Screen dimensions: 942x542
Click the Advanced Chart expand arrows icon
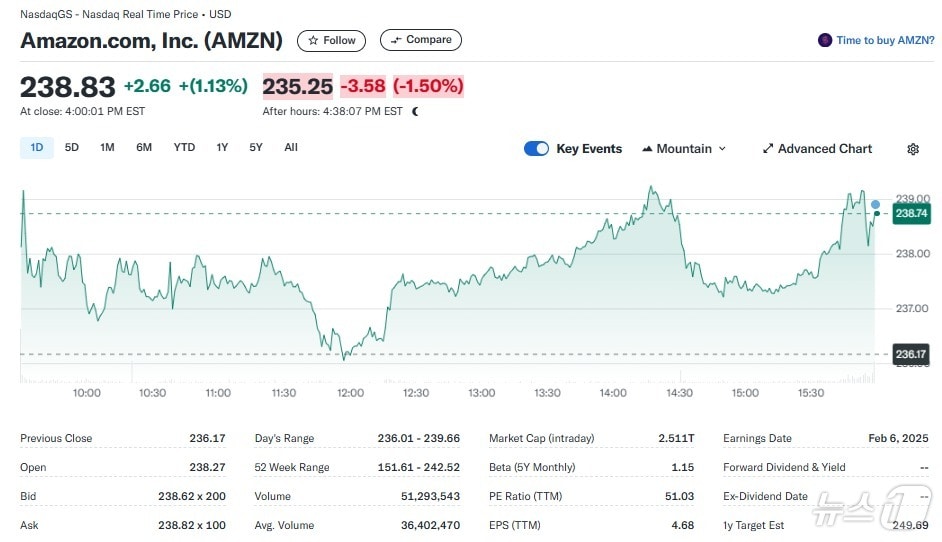coord(768,149)
